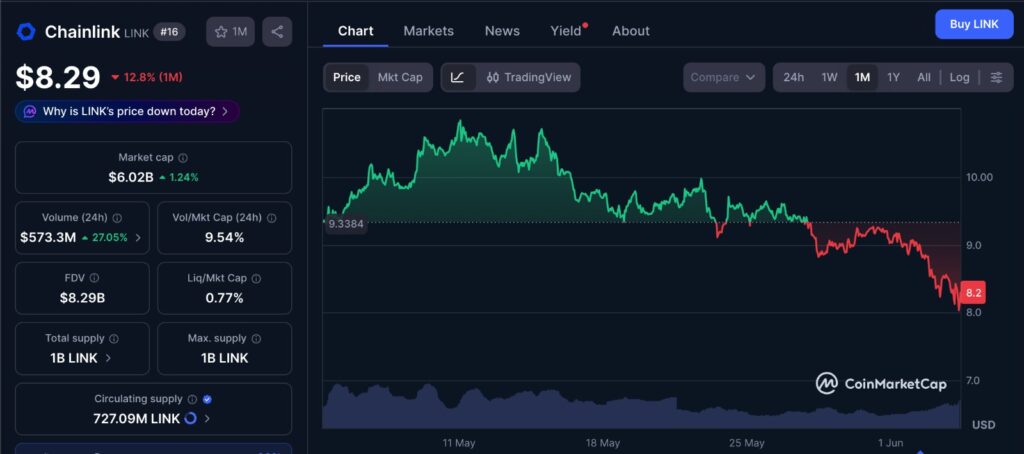Open the About tab
Screen dimensions: 1024x454
631,31
